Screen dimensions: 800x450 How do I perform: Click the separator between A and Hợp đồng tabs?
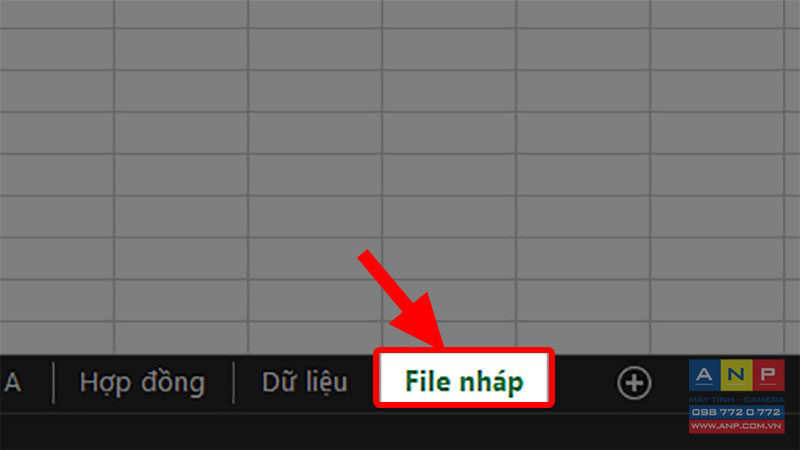(x=54, y=383)
